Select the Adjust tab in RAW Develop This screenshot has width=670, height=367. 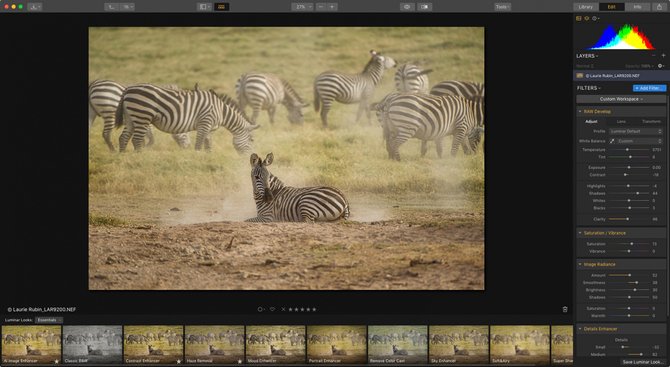[x=591, y=121]
